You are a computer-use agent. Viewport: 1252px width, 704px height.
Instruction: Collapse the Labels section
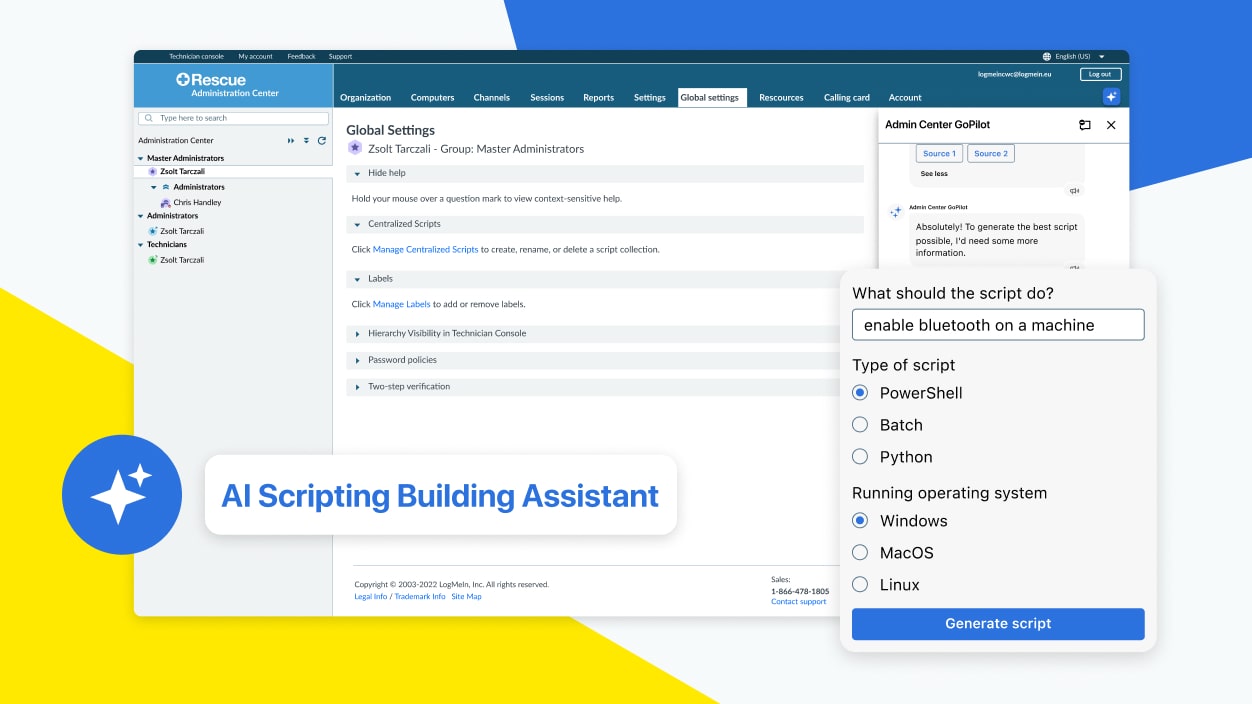(358, 280)
